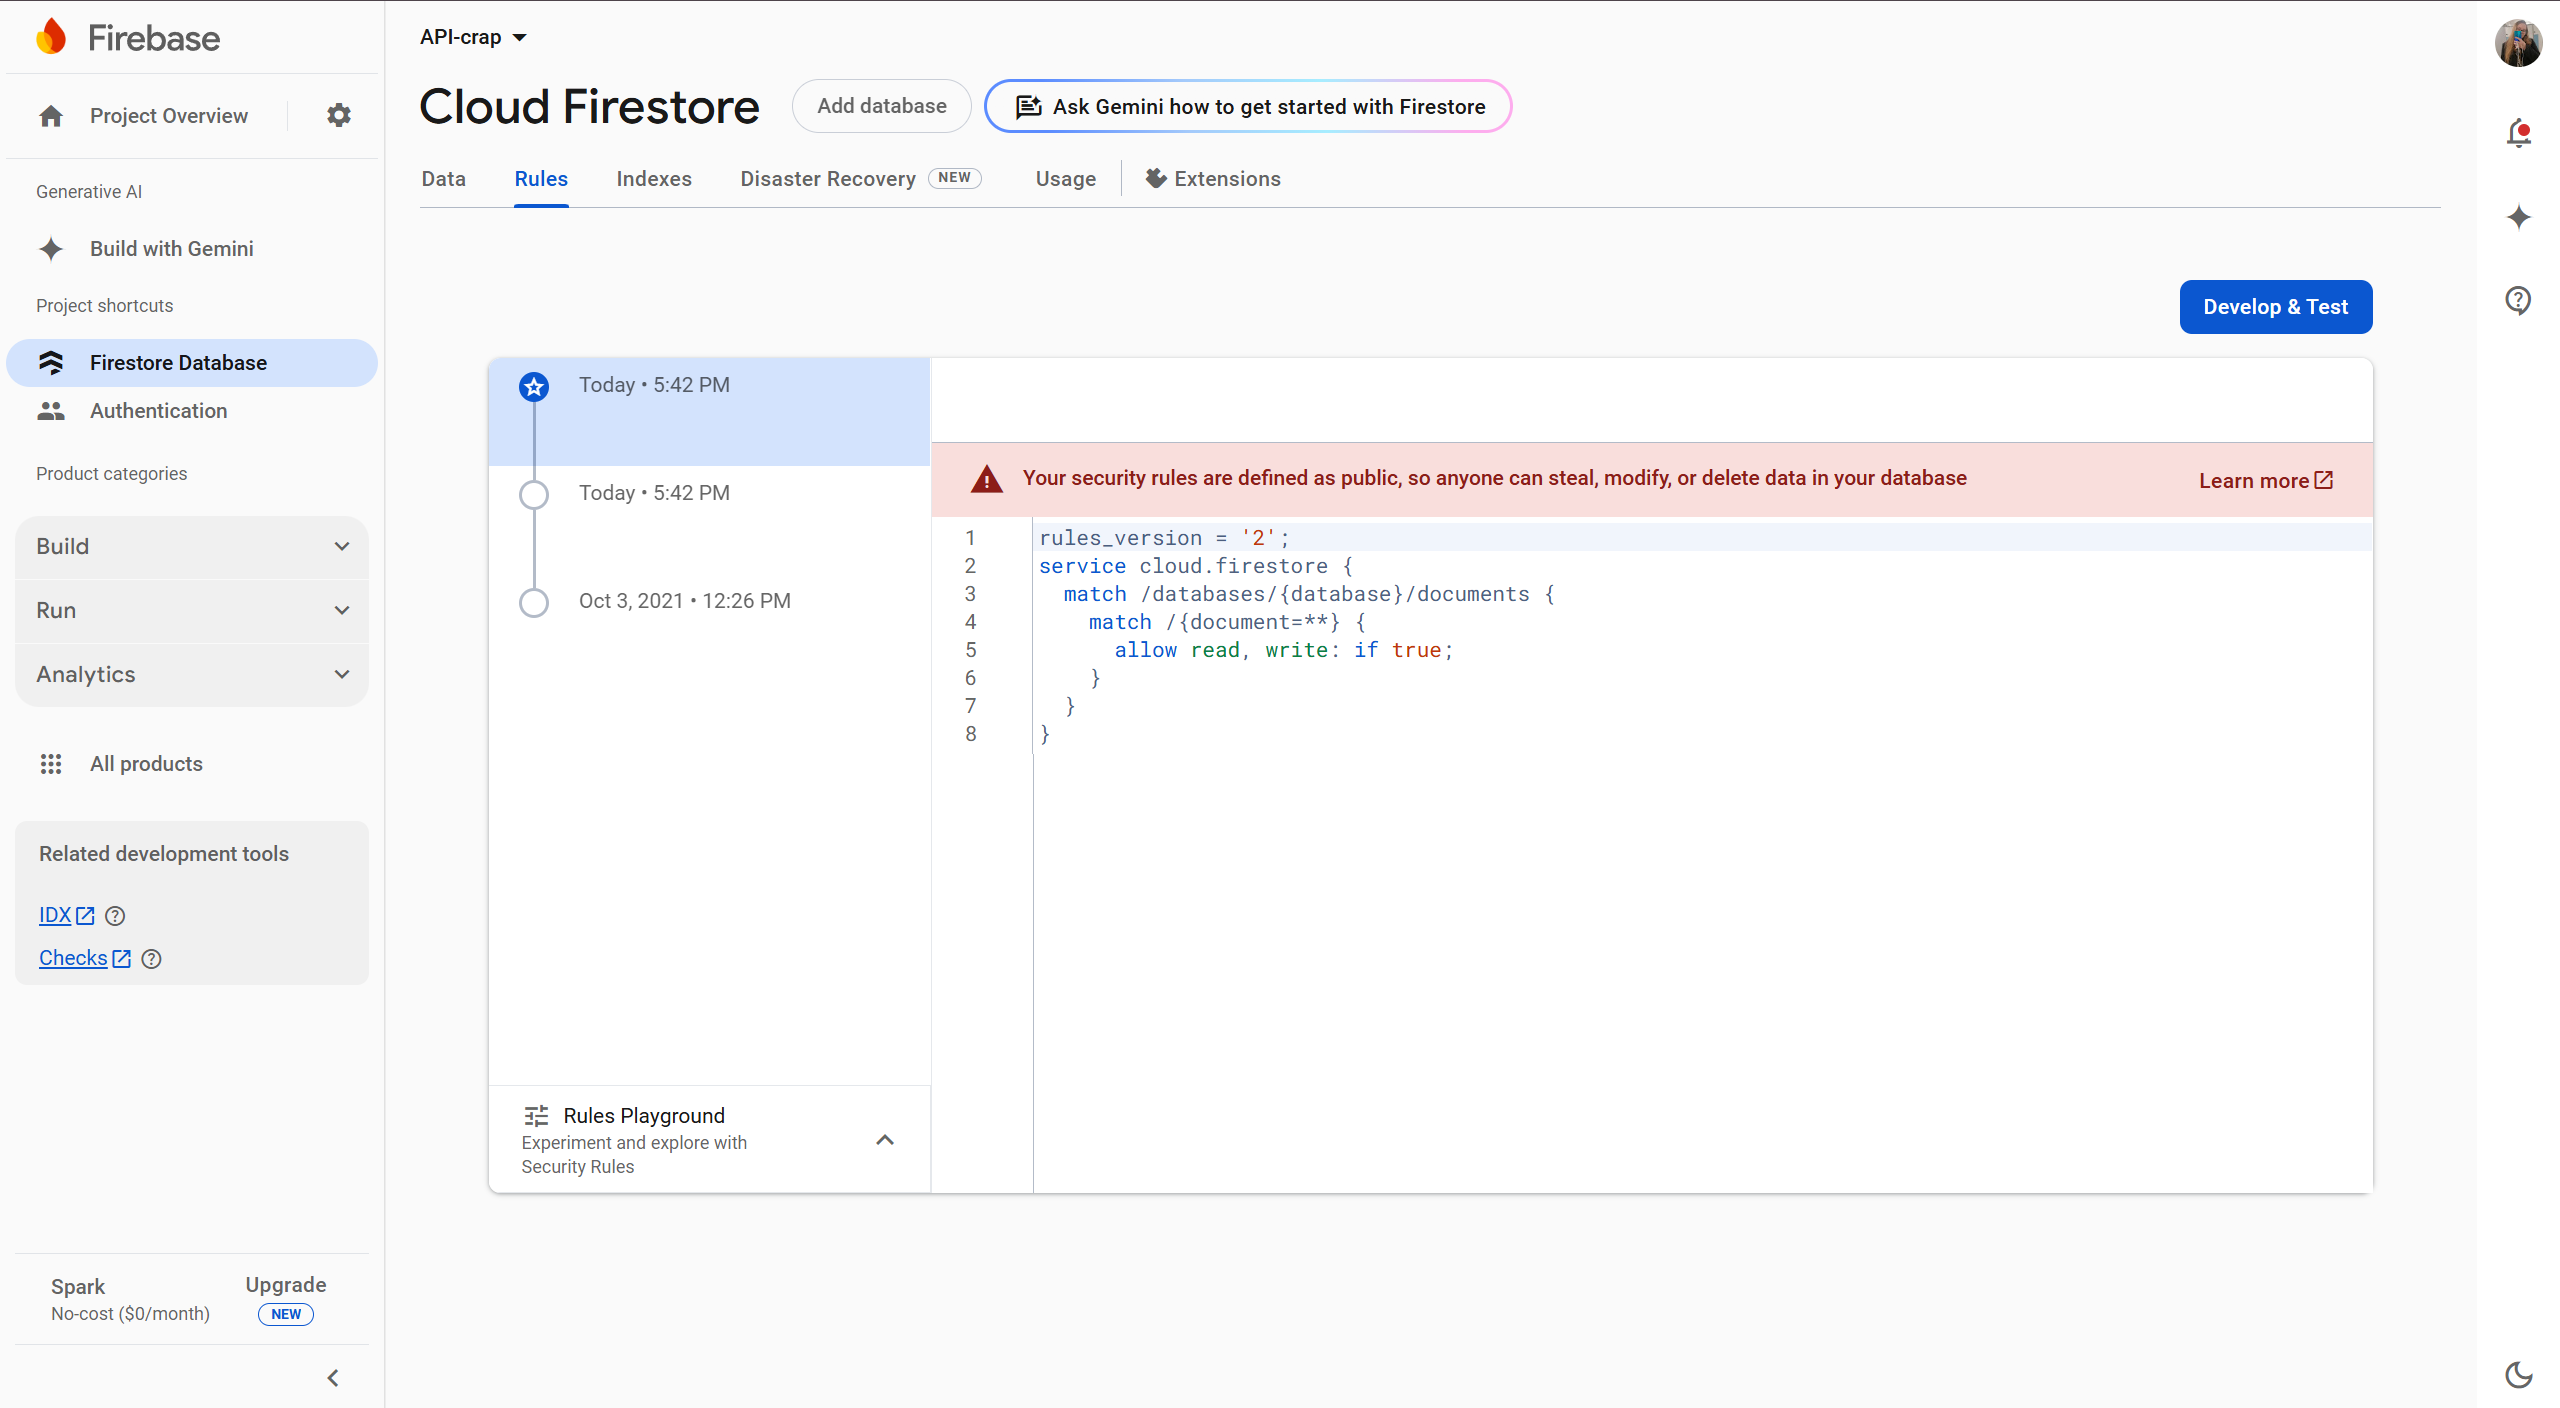Click the Develop & Test button
Viewport: 2560px width, 1408px height.
2276,307
